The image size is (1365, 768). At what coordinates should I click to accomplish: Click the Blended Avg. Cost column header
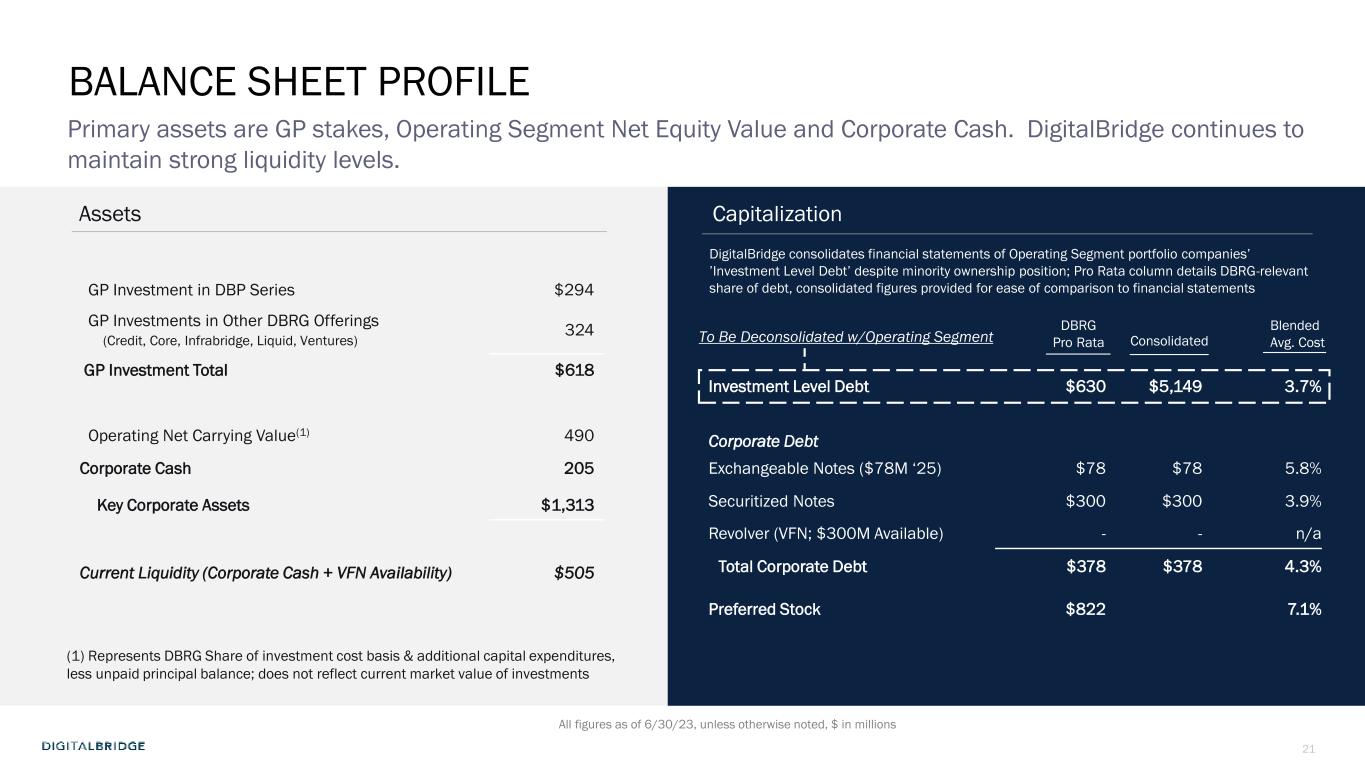(x=1296, y=335)
